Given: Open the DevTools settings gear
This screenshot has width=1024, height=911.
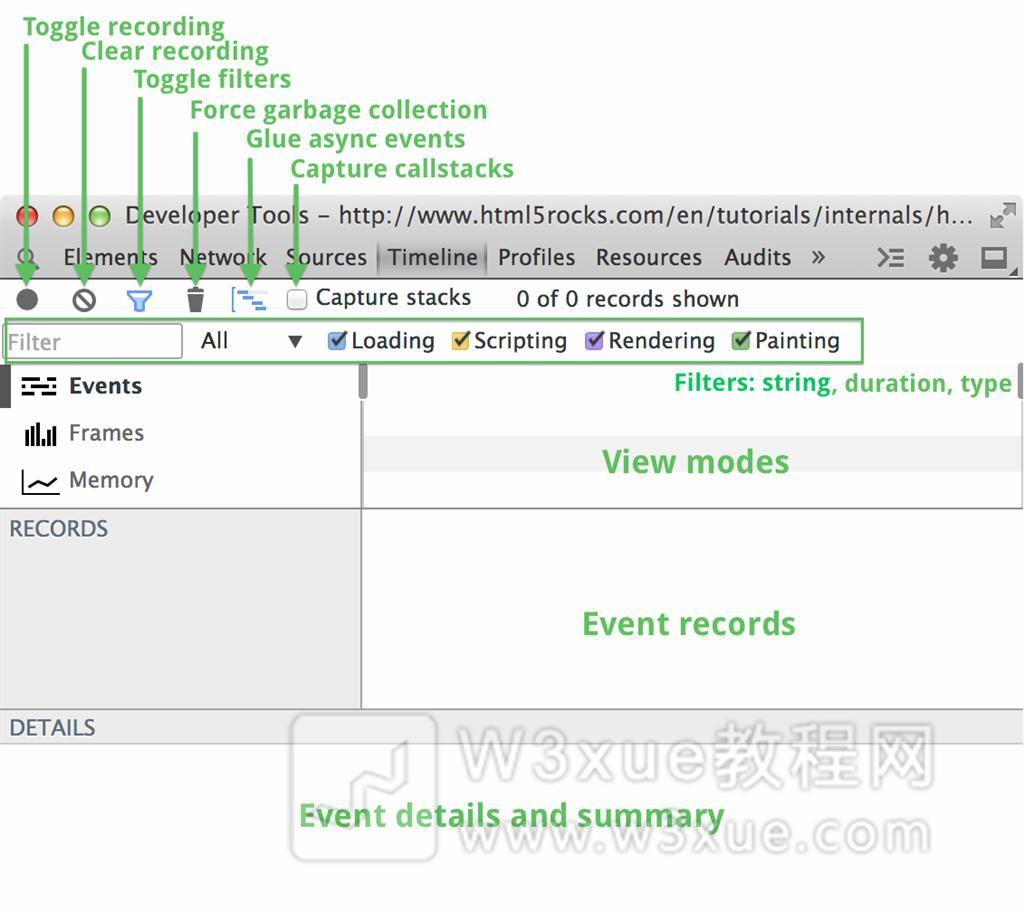Looking at the screenshot, I should [x=944, y=258].
